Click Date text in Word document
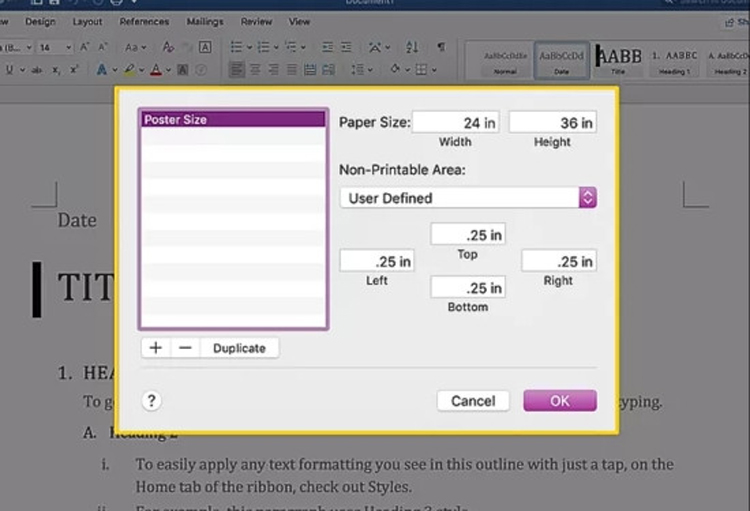 [77, 220]
